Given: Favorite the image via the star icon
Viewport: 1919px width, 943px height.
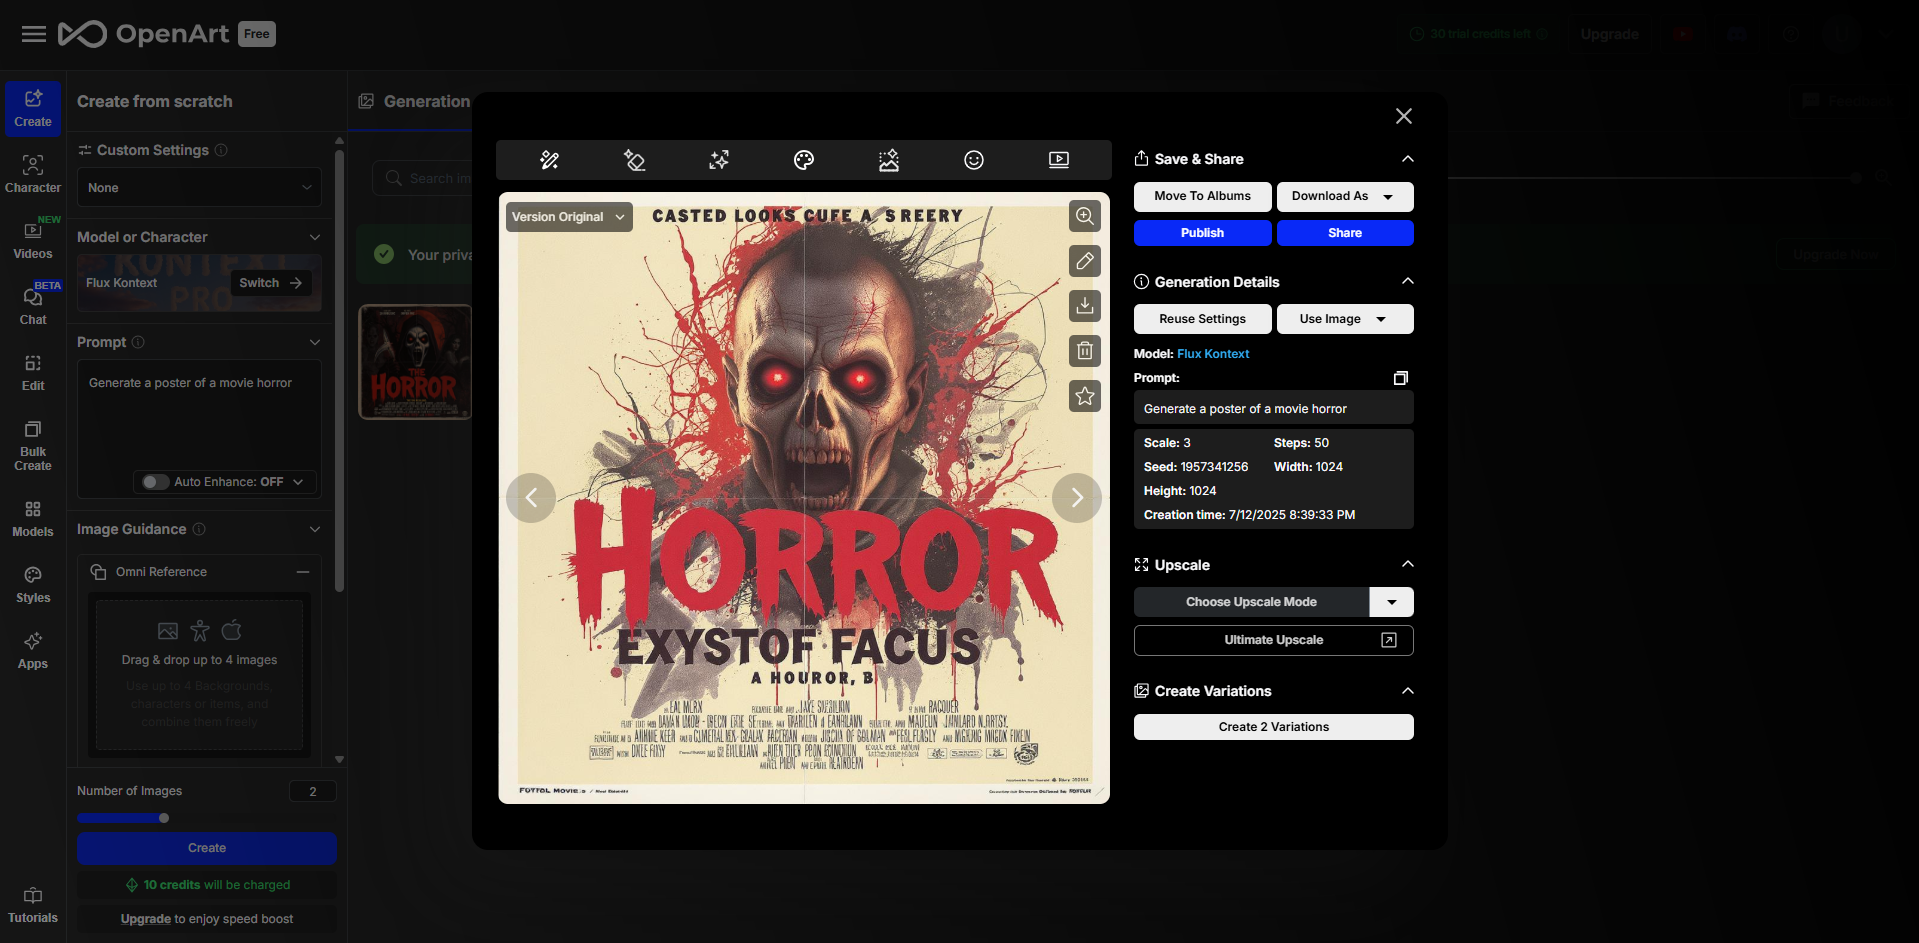Looking at the screenshot, I should pyautogui.click(x=1085, y=396).
